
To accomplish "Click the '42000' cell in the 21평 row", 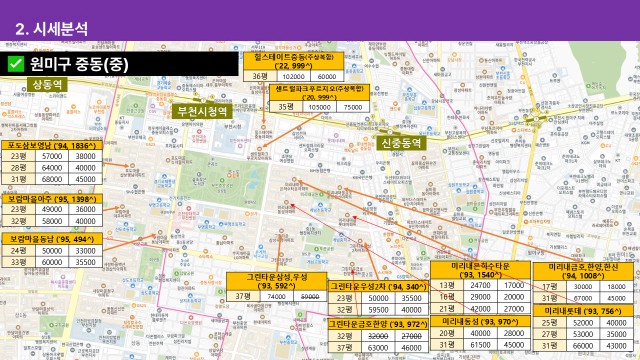I will click(480, 309).
